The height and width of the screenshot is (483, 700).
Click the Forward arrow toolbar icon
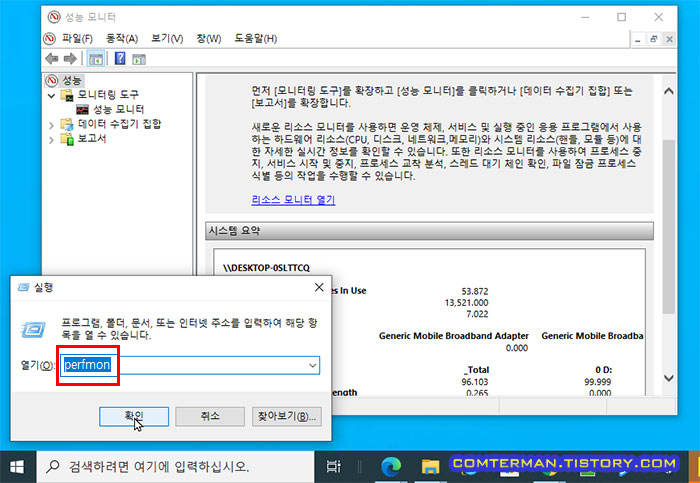(x=70, y=58)
